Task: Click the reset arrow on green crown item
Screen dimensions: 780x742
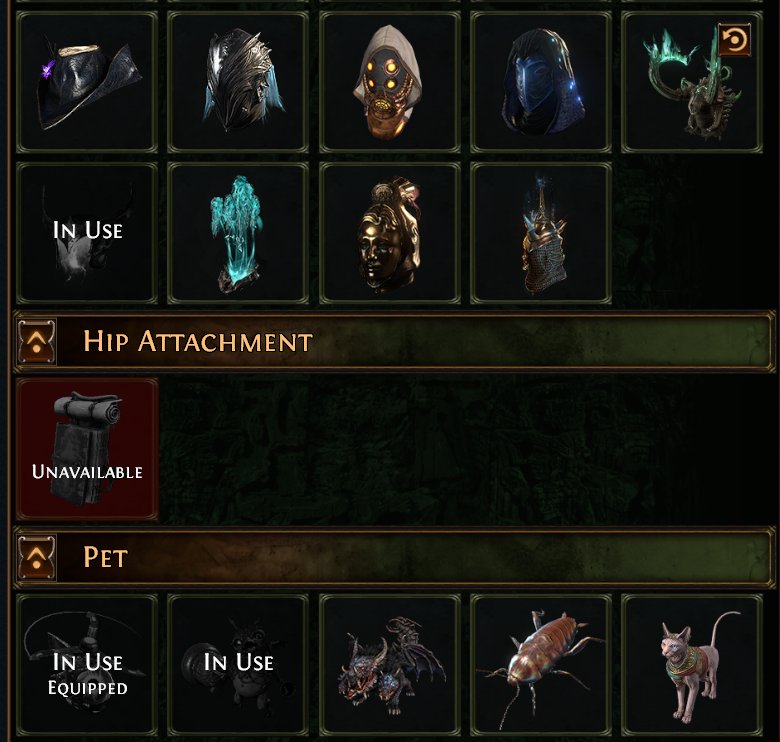Action: click(x=734, y=39)
